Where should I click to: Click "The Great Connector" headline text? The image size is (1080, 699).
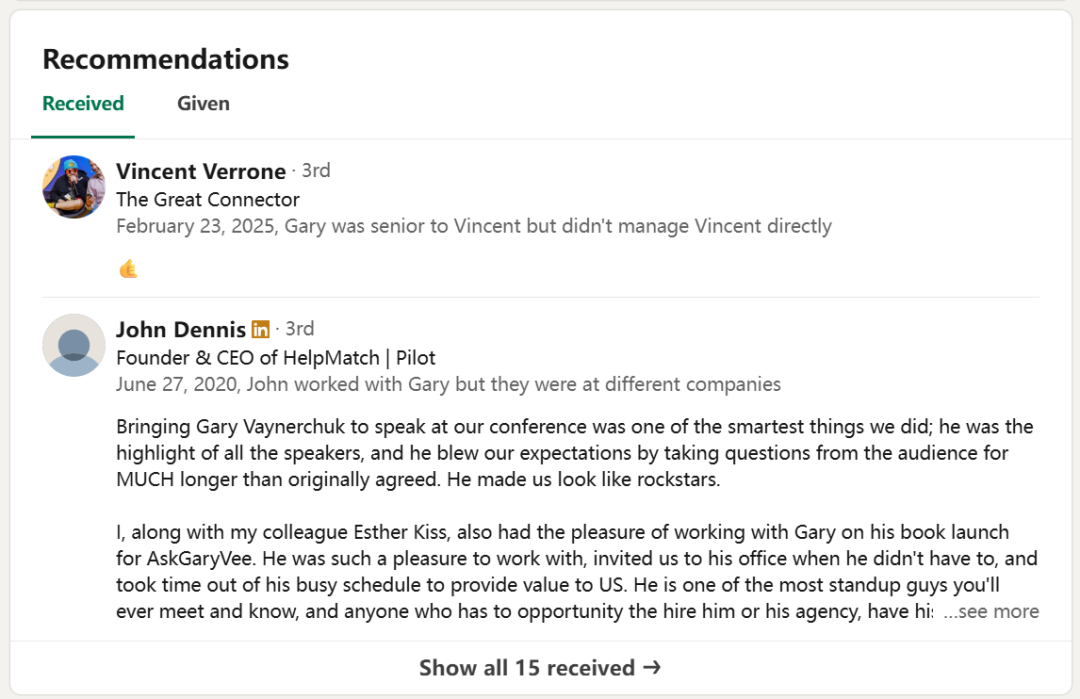(x=208, y=199)
